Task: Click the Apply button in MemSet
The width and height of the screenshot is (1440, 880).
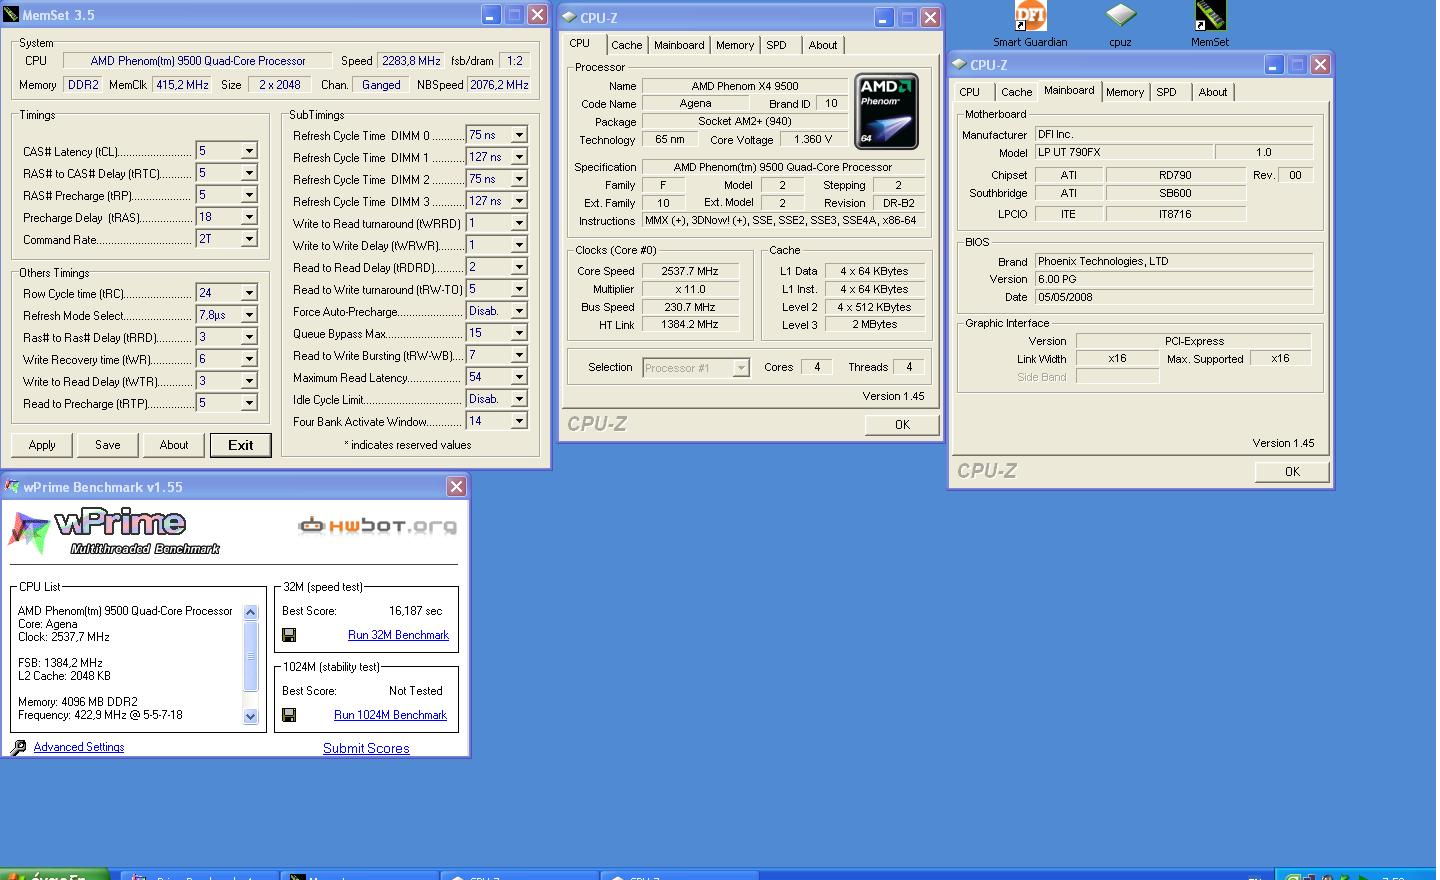Action: [42, 445]
